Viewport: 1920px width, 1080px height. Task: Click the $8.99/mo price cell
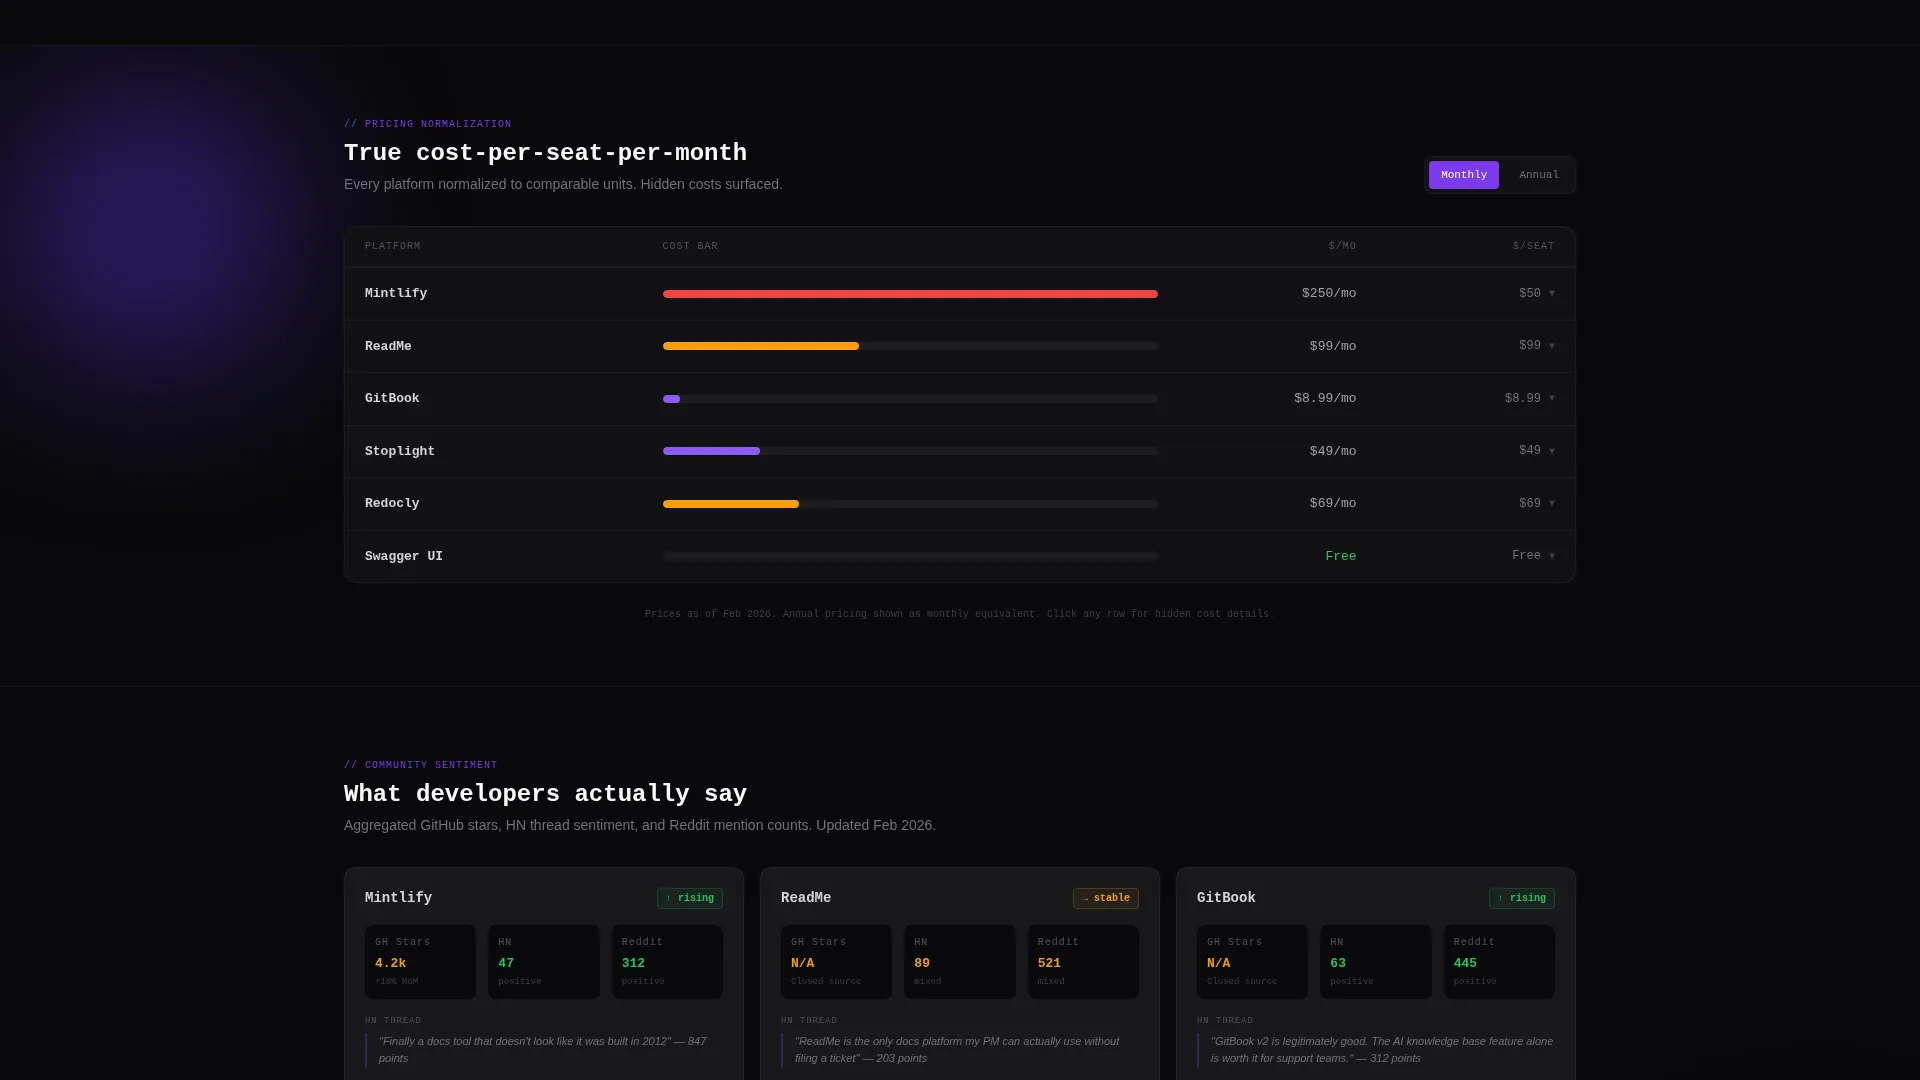[x=1325, y=399]
